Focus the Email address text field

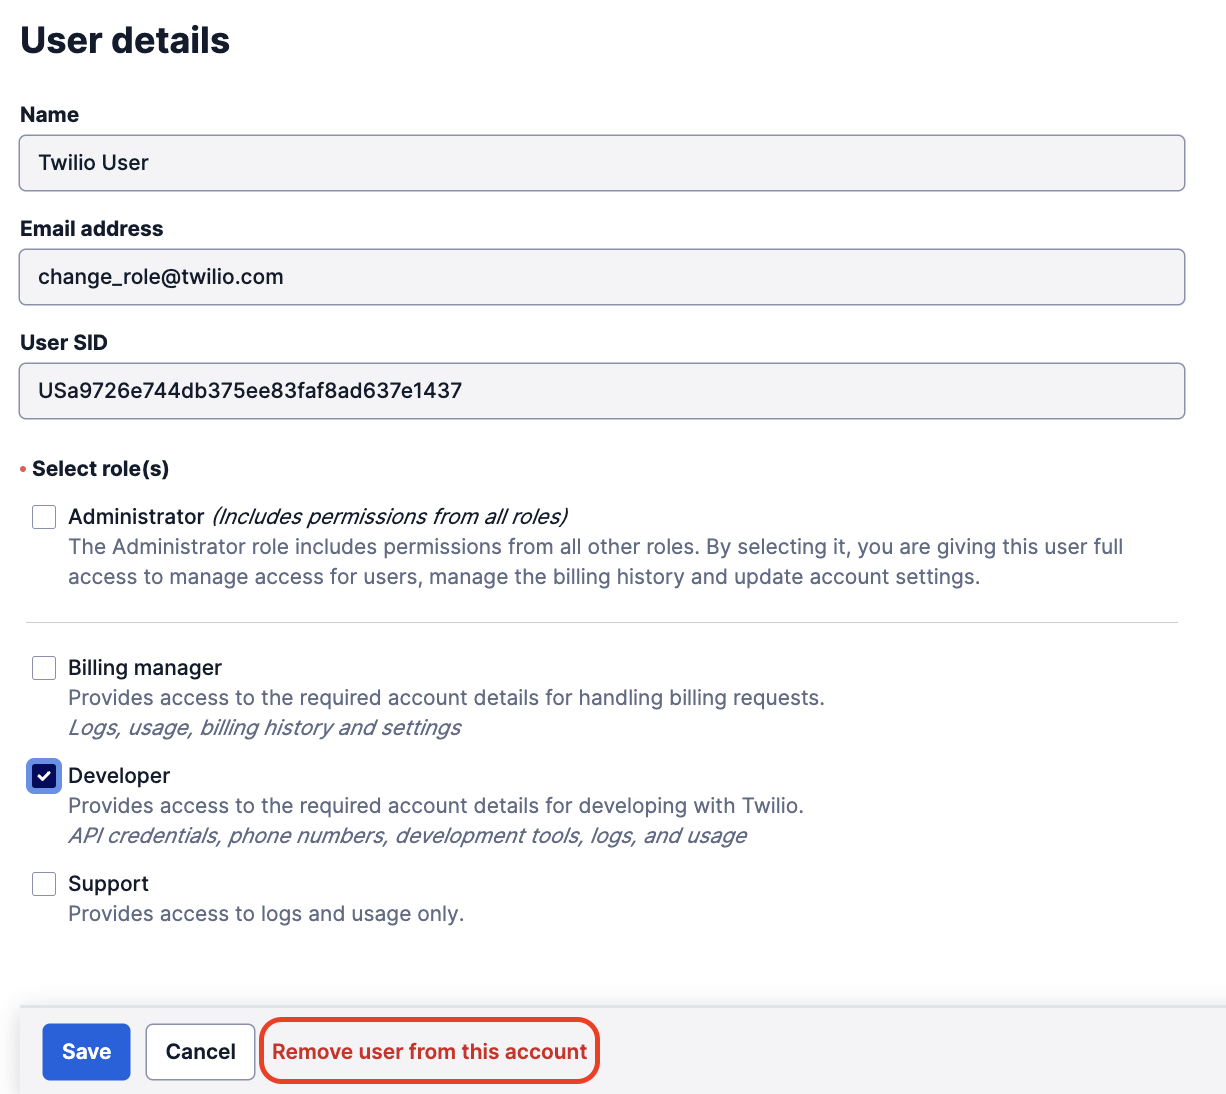(601, 277)
